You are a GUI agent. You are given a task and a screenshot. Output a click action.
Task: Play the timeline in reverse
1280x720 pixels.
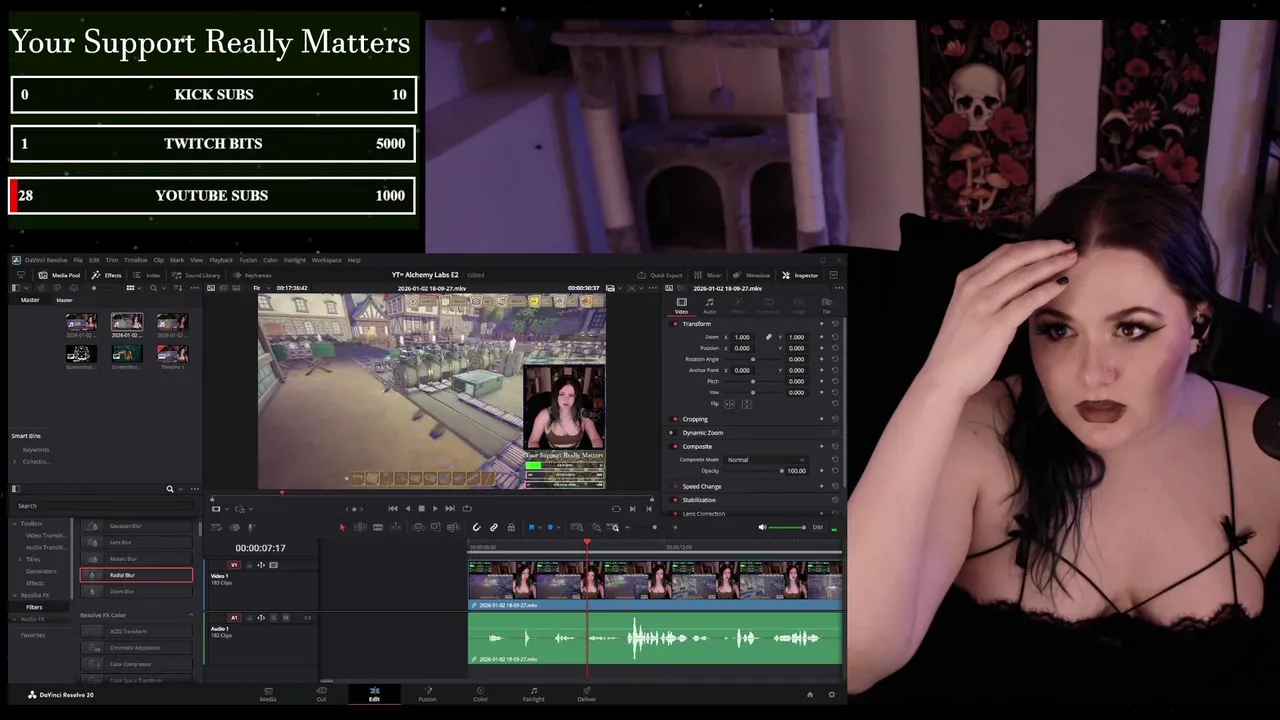click(407, 508)
